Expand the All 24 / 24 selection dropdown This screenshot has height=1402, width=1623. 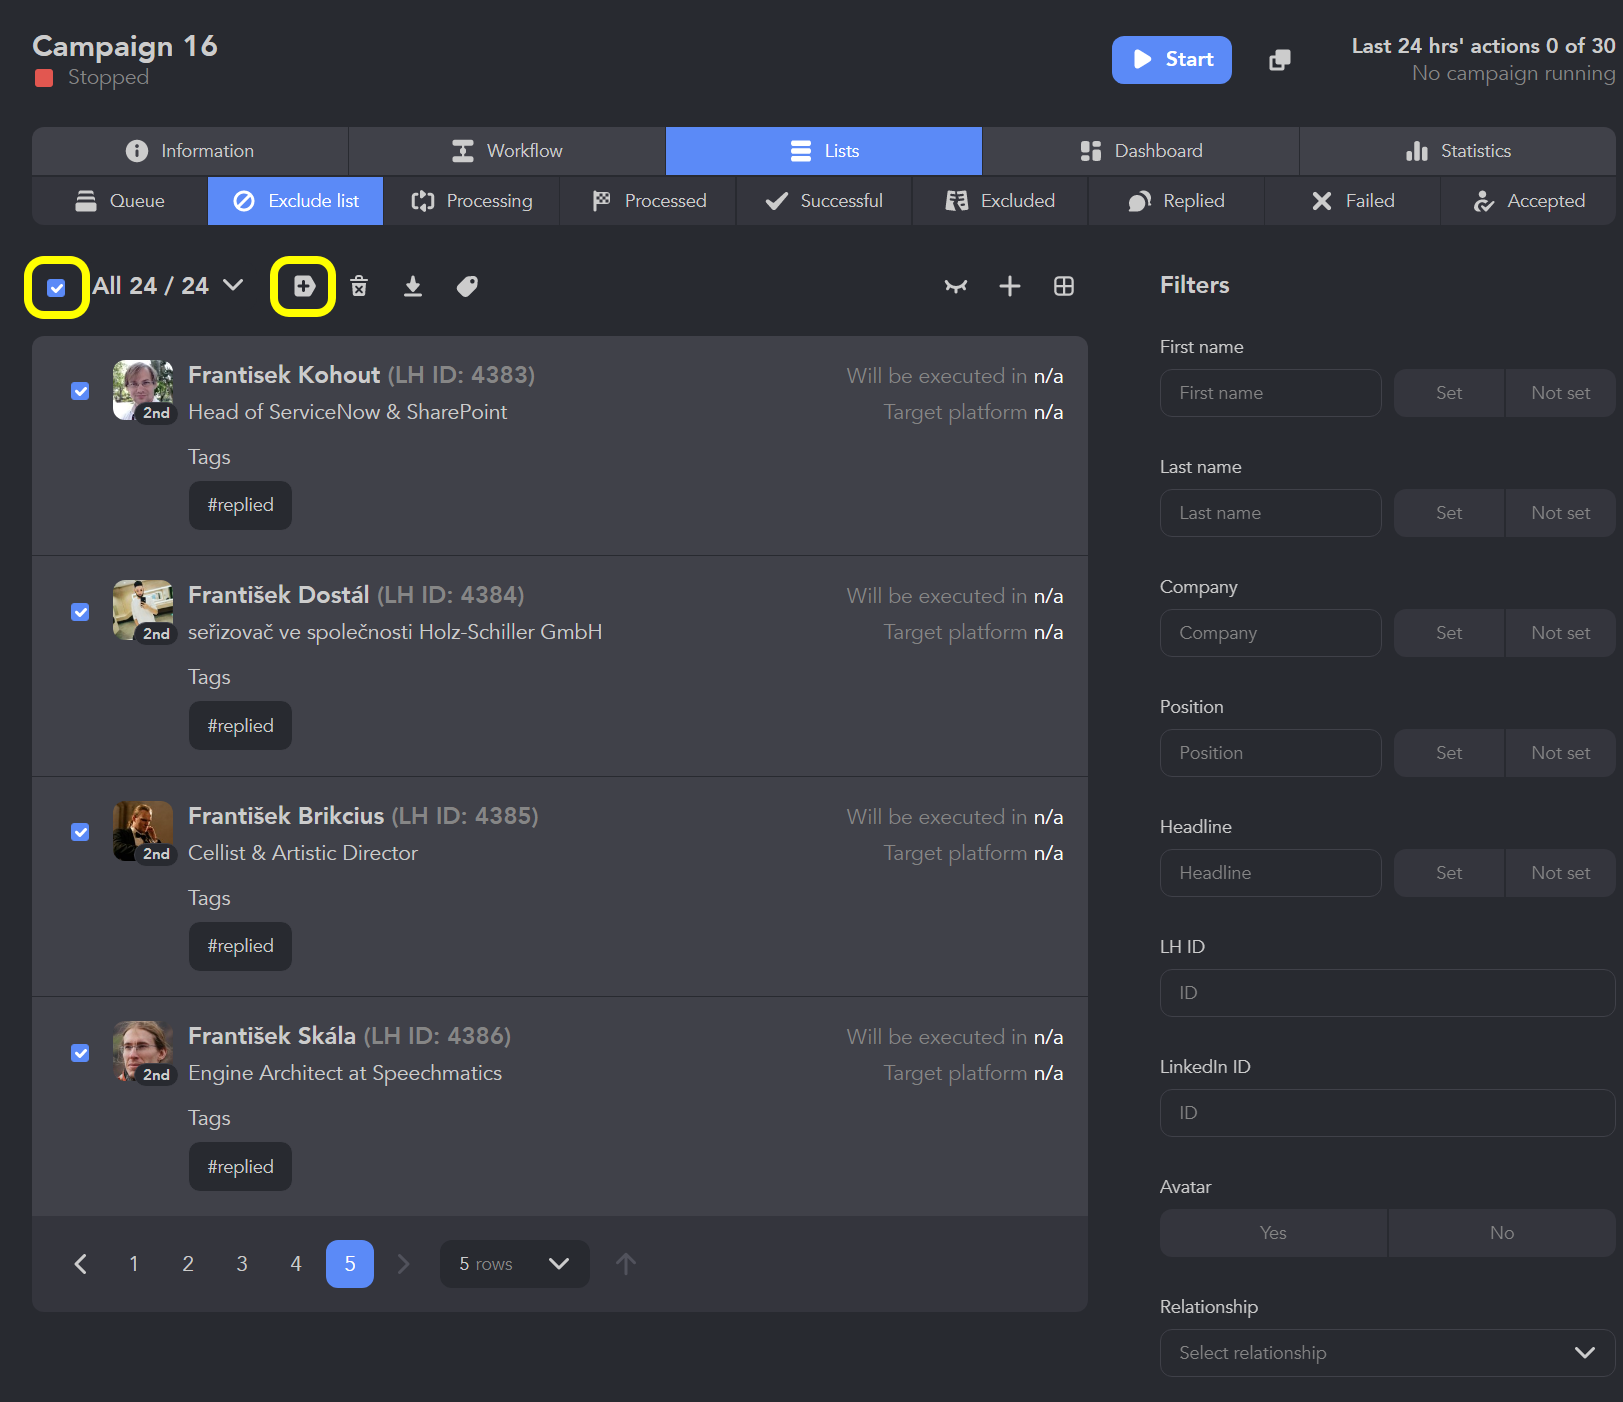[233, 286]
